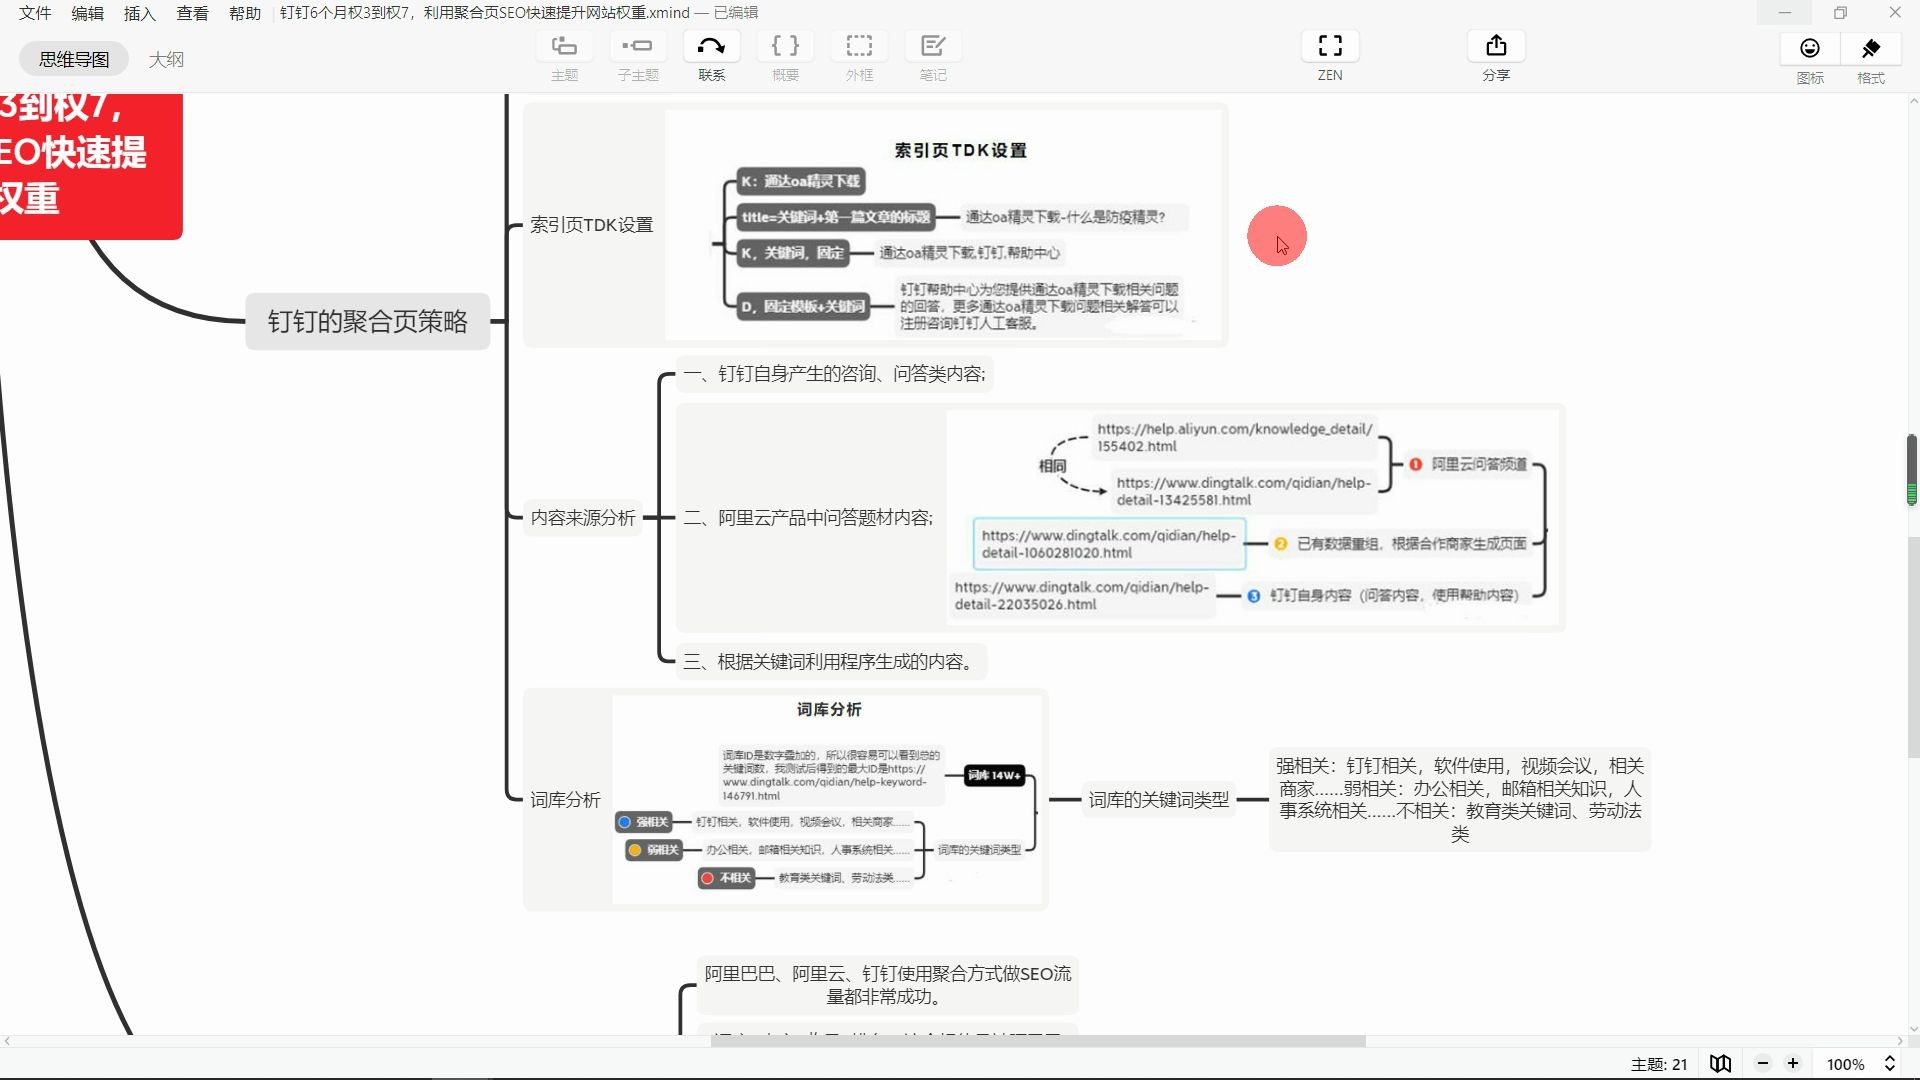The height and width of the screenshot is (1080, 1920).
Task: Open the 图标 markers panel
Action: pyautogui.click(x=1810, y=59)
